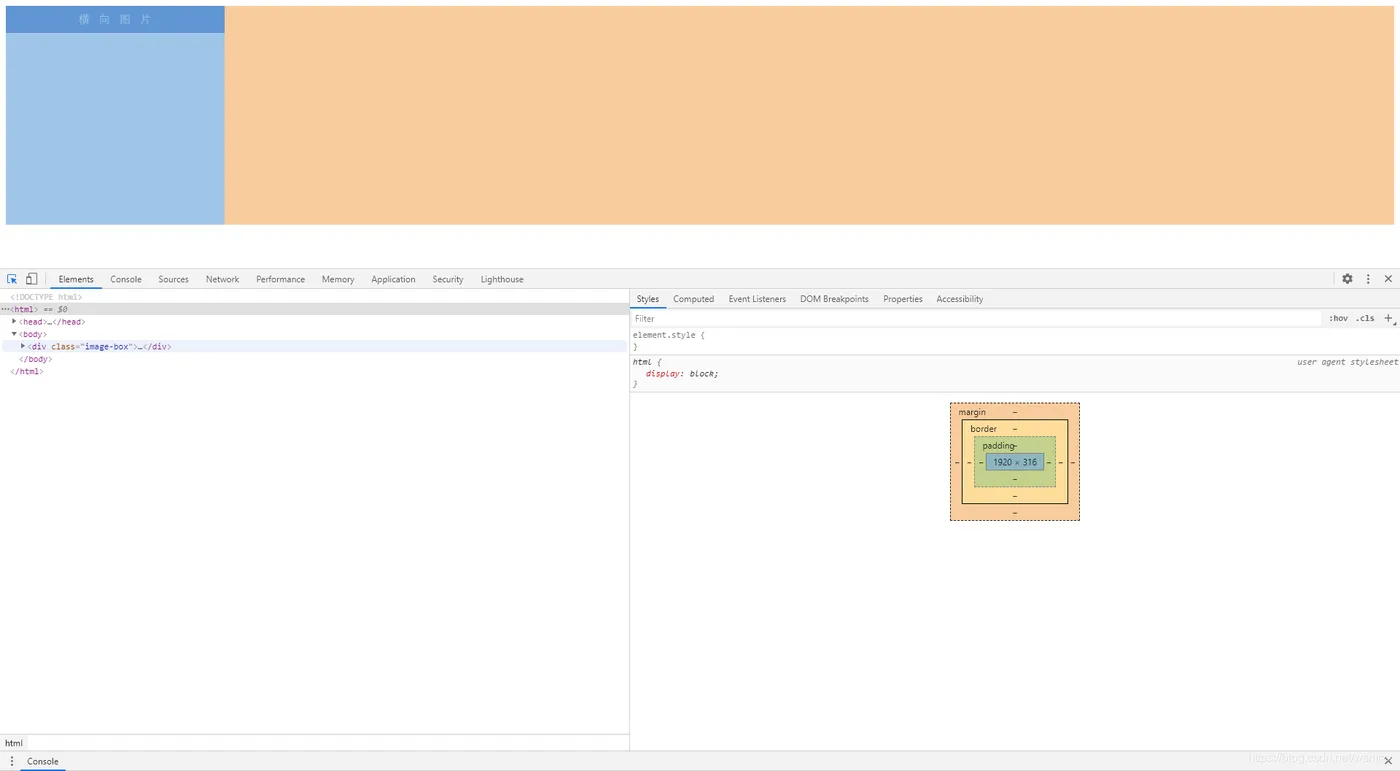
Task: Open the Security tab
Action: point(448,279)
